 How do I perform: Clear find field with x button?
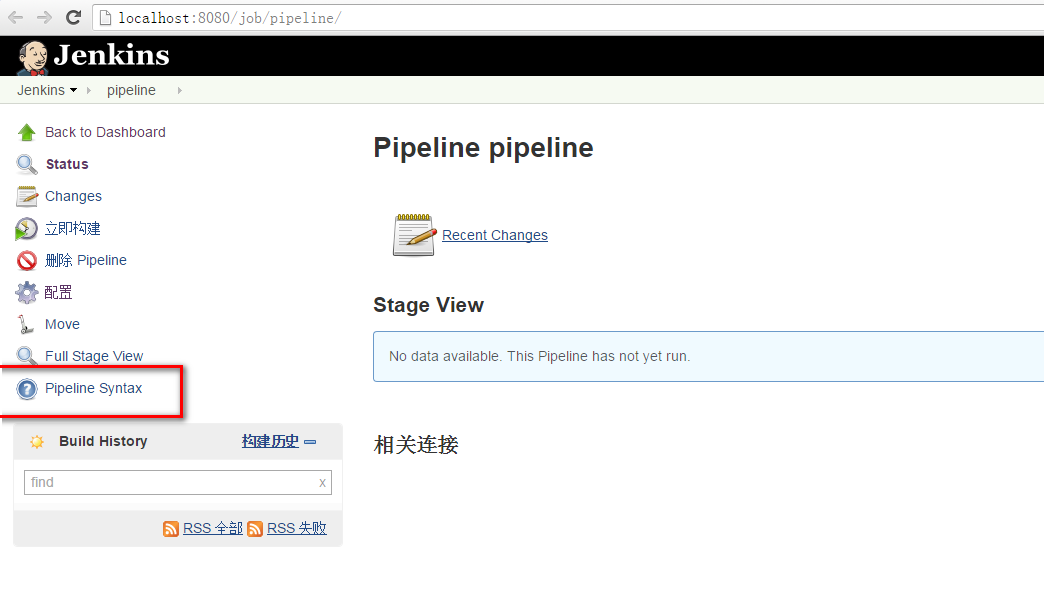click(x=322, y=483)
